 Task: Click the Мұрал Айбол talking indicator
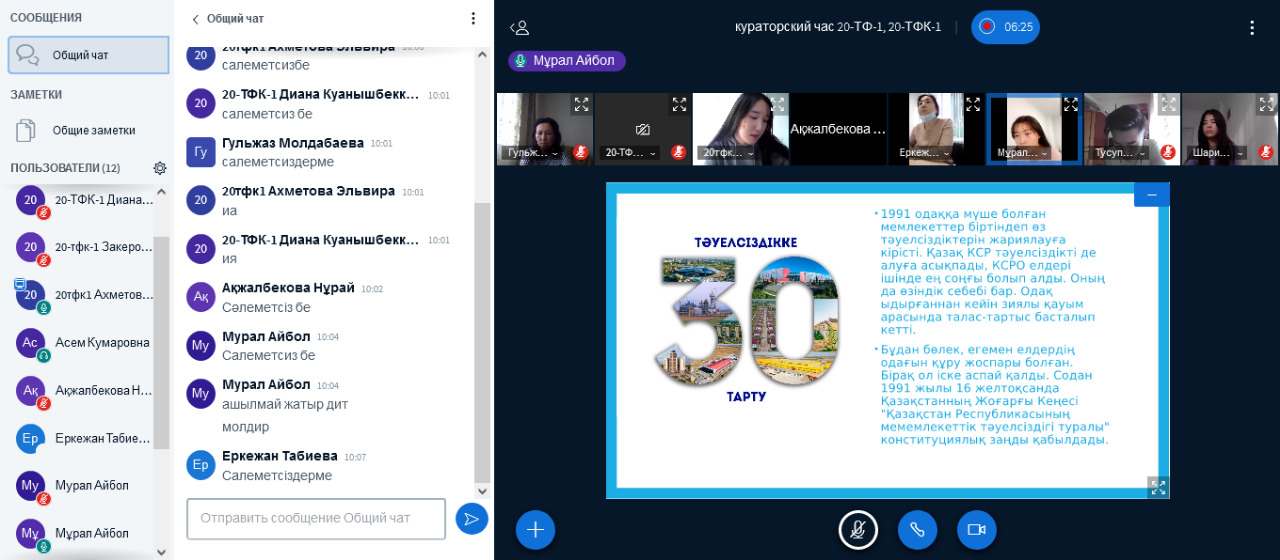point(567,61)
